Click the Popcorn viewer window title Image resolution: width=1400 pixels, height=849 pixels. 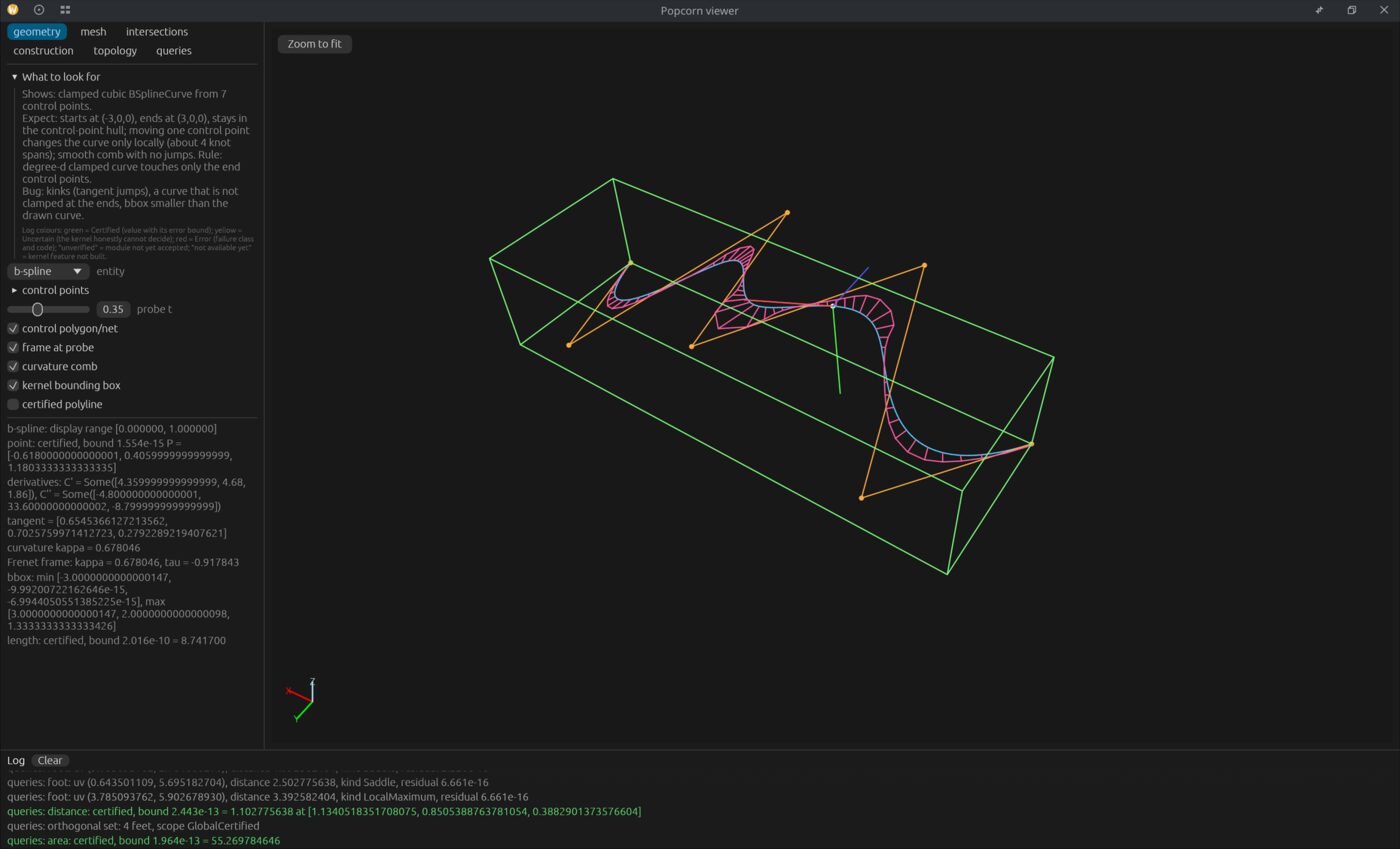(700, 10)
